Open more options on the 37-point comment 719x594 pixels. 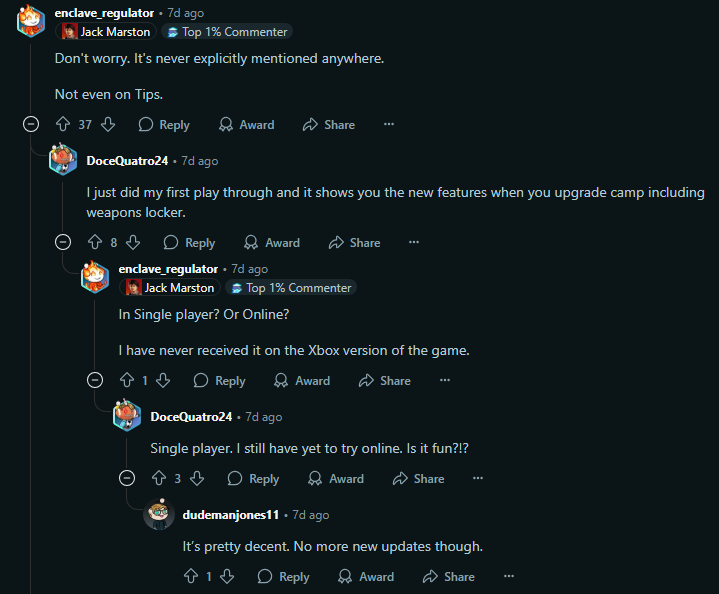tap(389, 125)
